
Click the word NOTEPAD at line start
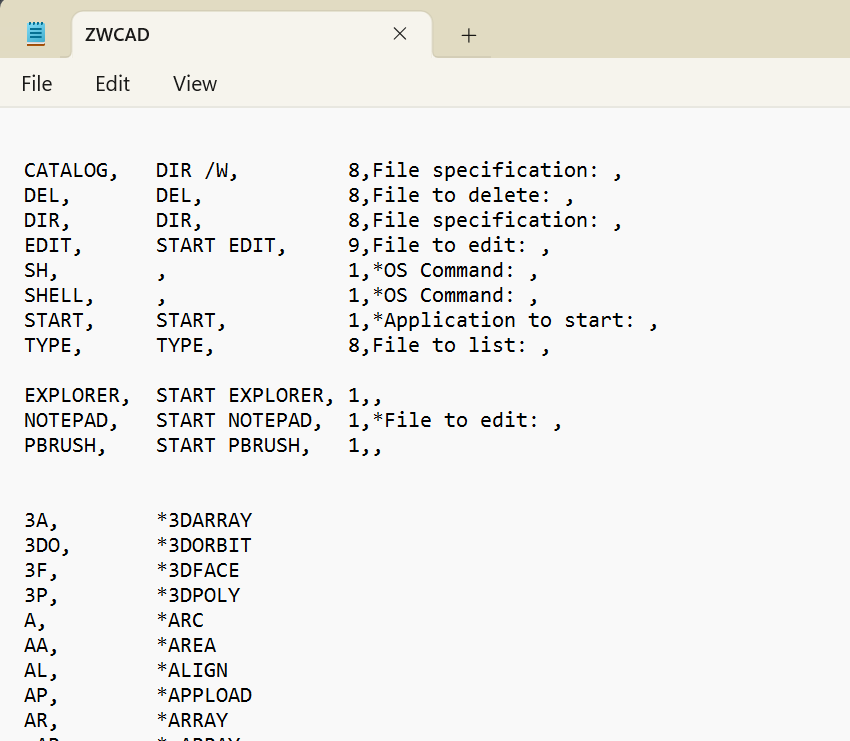coord(66,420)
